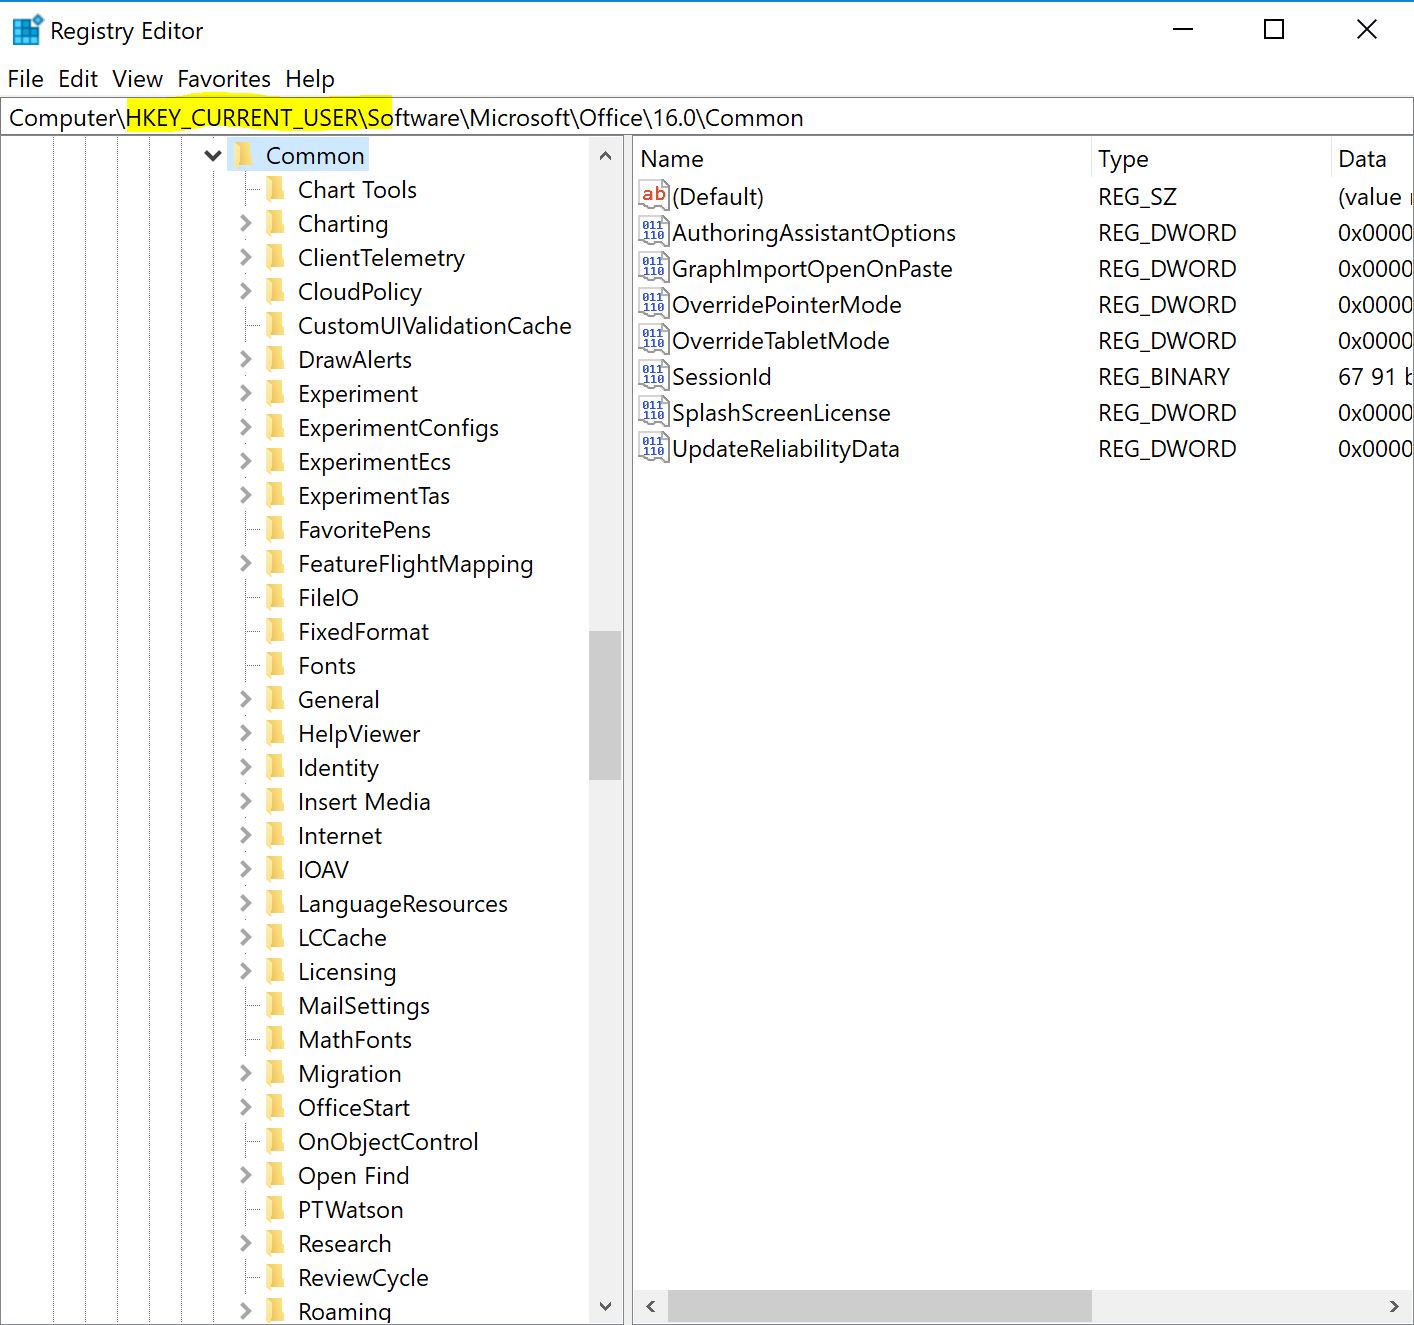Select the LCCache key
1414x1325 pixels.
[342, 937]
